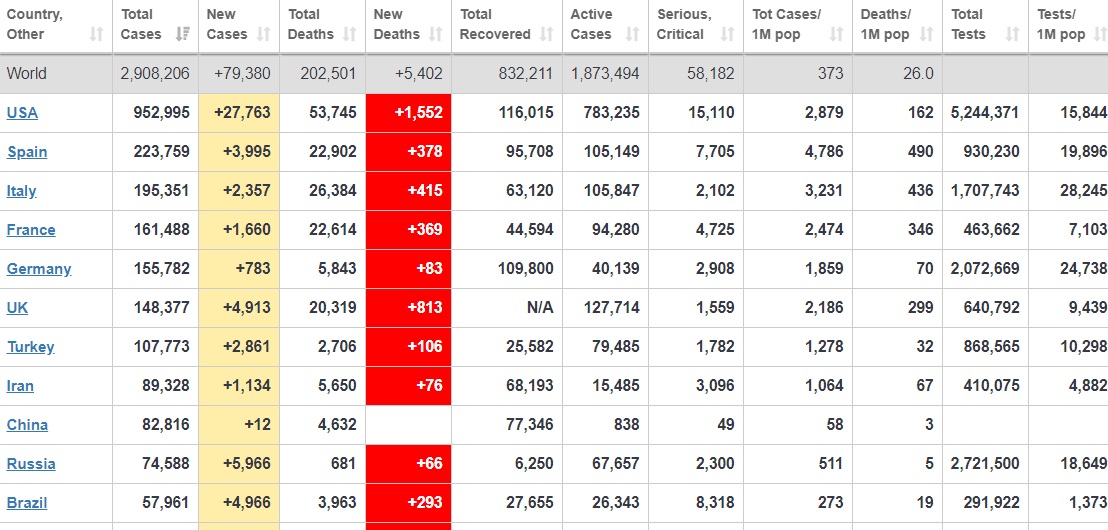The width and height of the screenshot is (1108, 530).
Task: Click the Active Cases sort icon
Action: [632, 34]
